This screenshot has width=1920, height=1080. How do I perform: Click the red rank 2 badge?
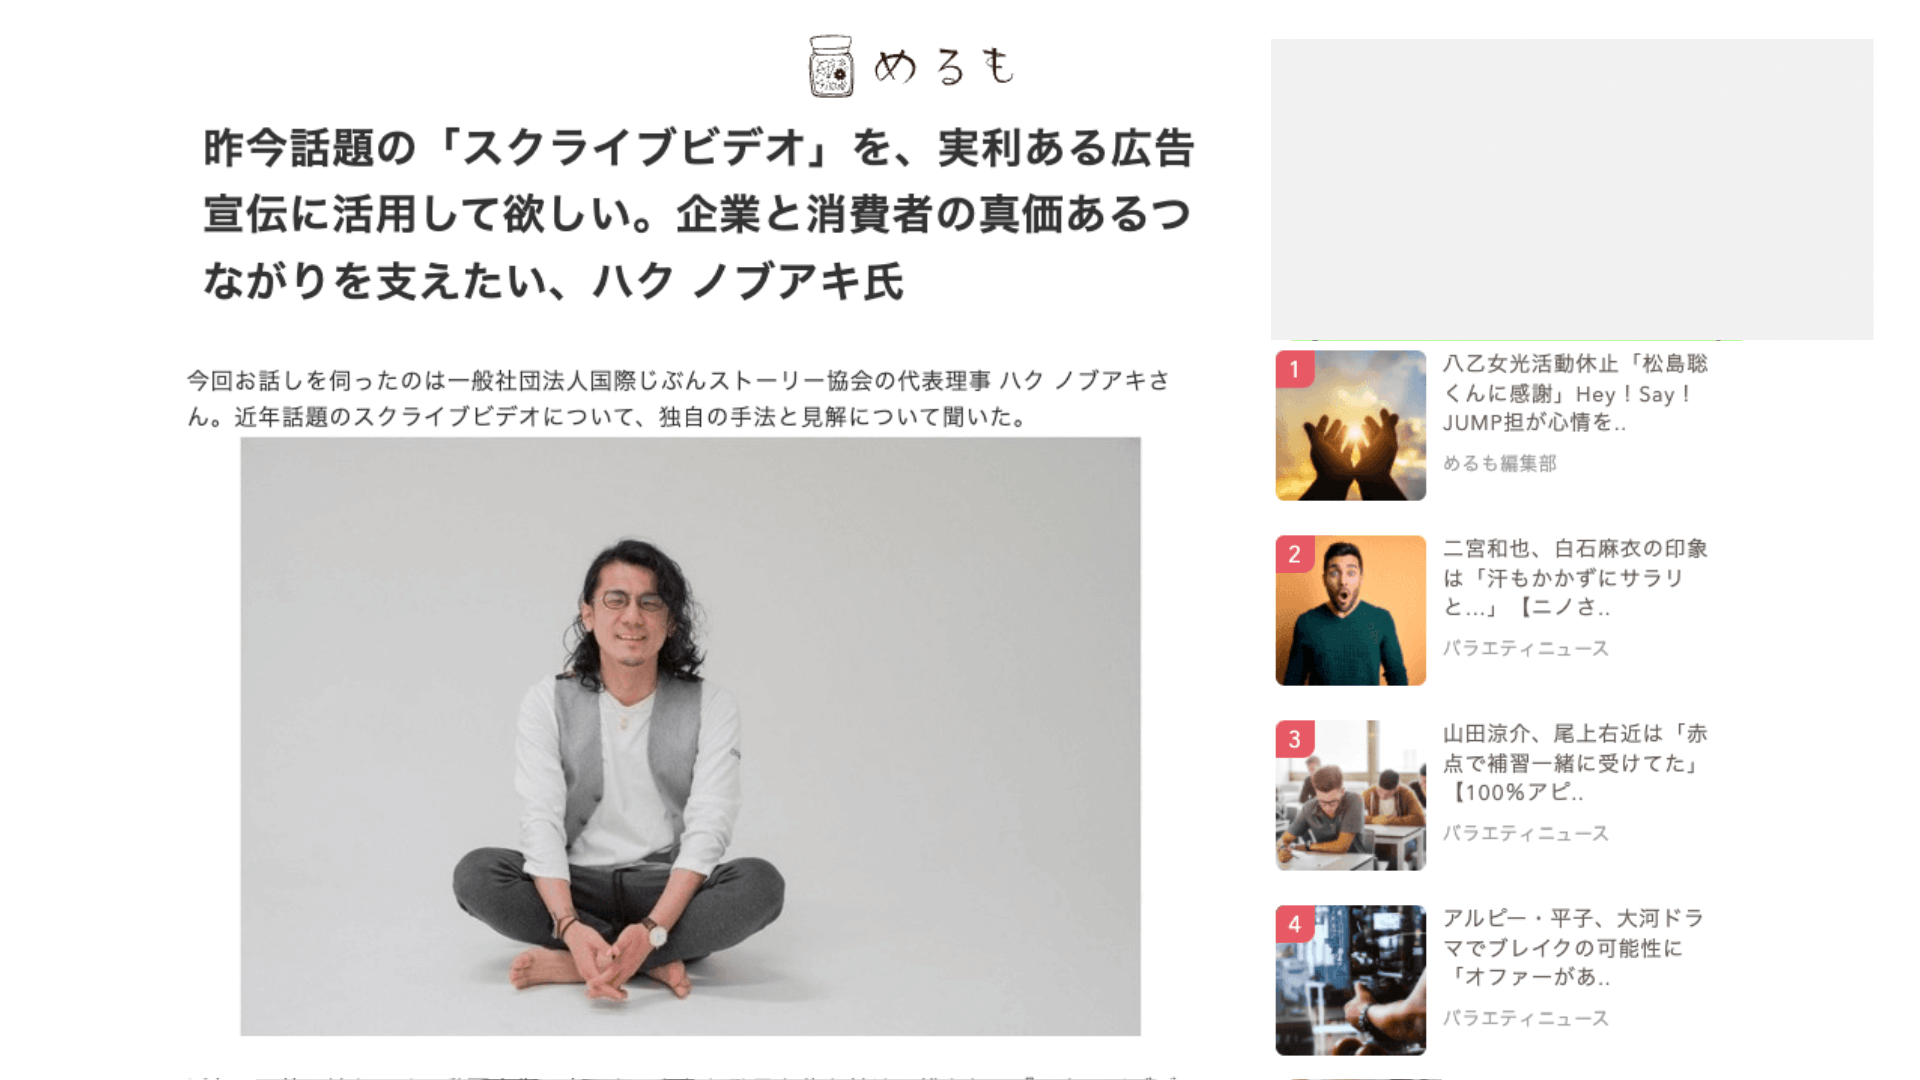pos(1294,554)
